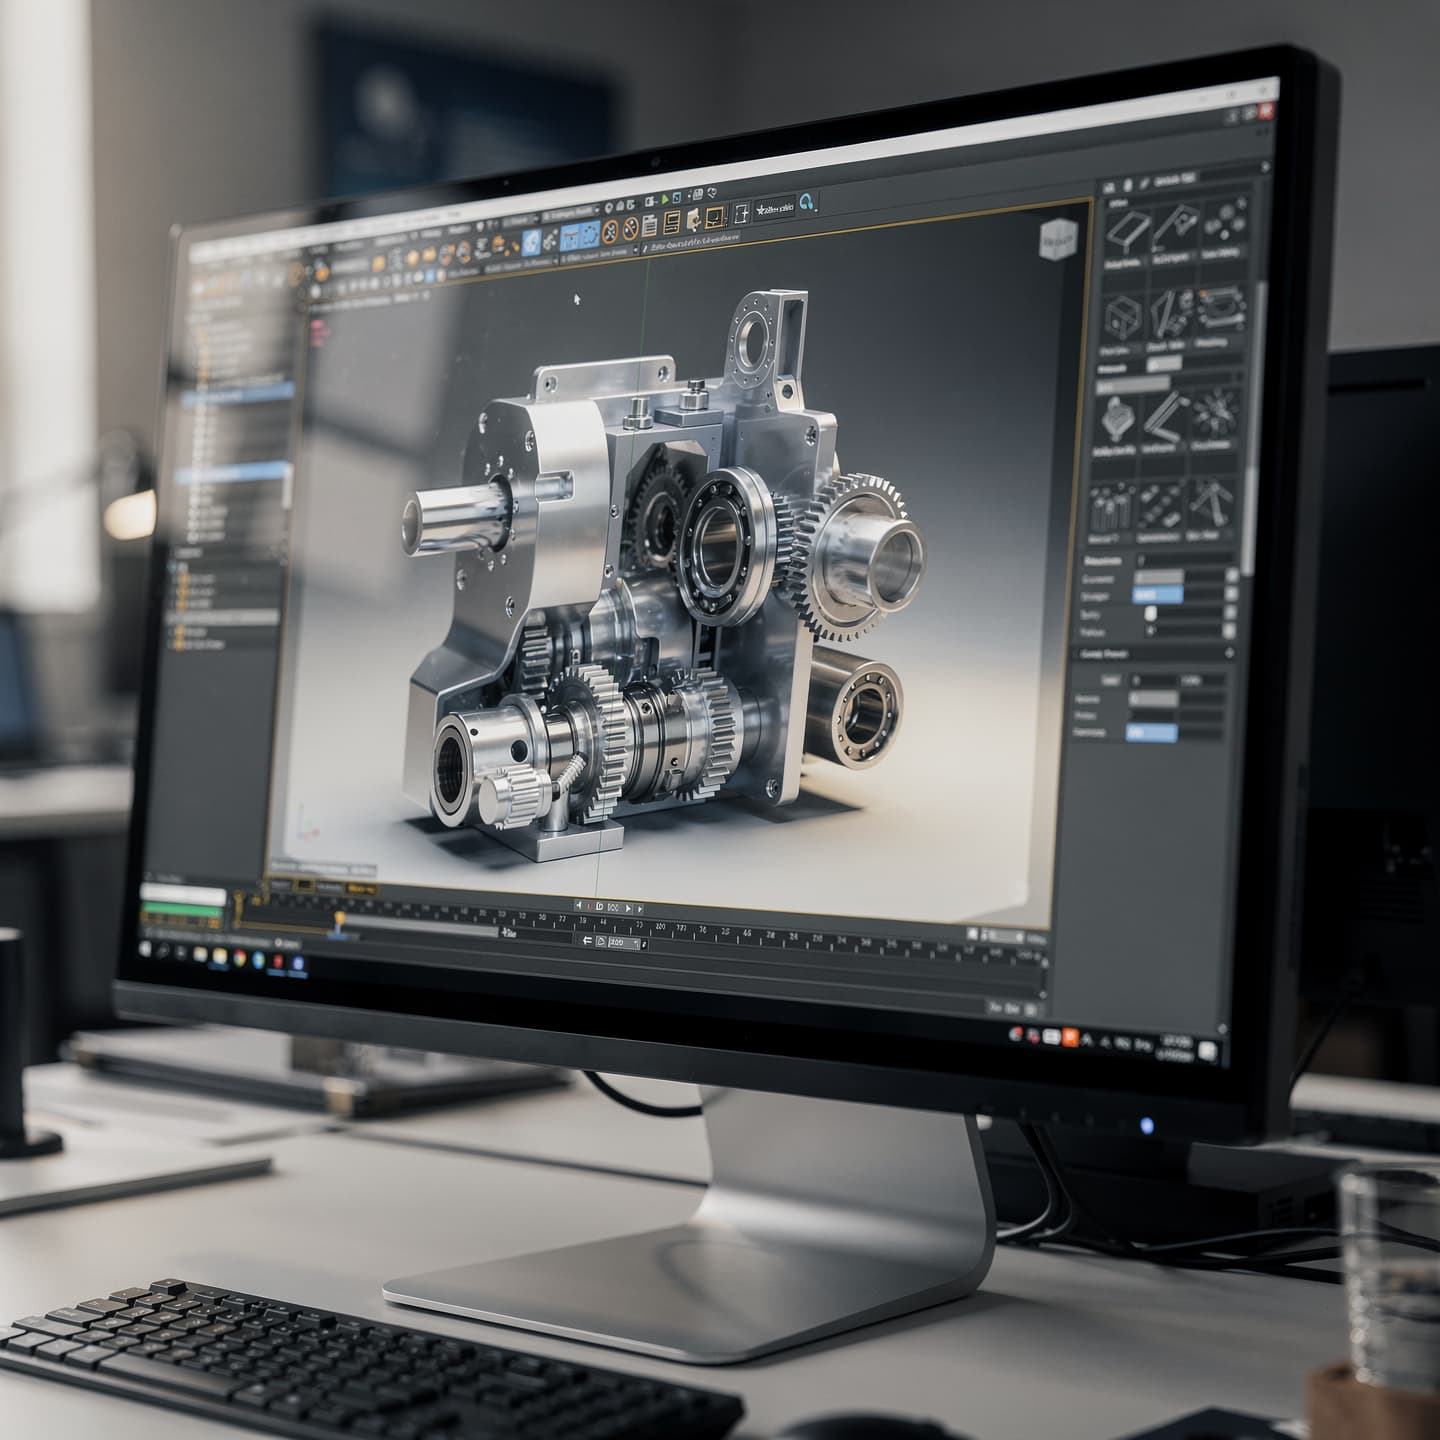Click the view orientation cube in the viewport

point(1058,239)
